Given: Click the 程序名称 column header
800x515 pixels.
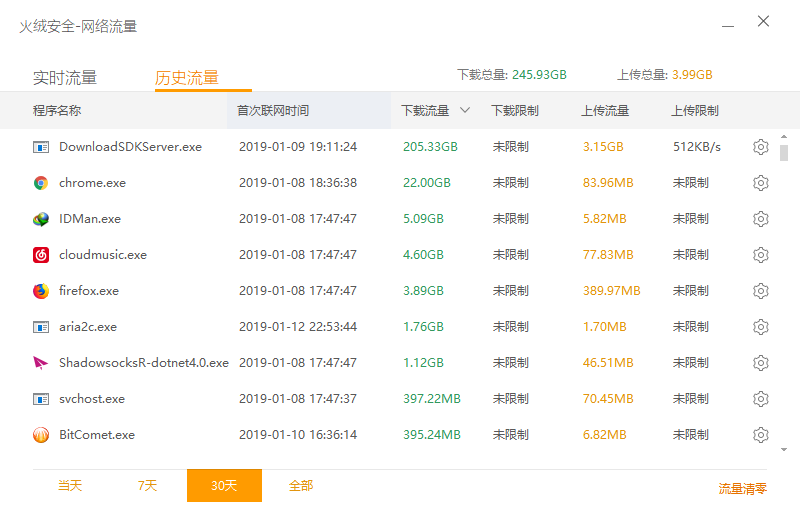Looking at the screenshot, I should 57,111.
